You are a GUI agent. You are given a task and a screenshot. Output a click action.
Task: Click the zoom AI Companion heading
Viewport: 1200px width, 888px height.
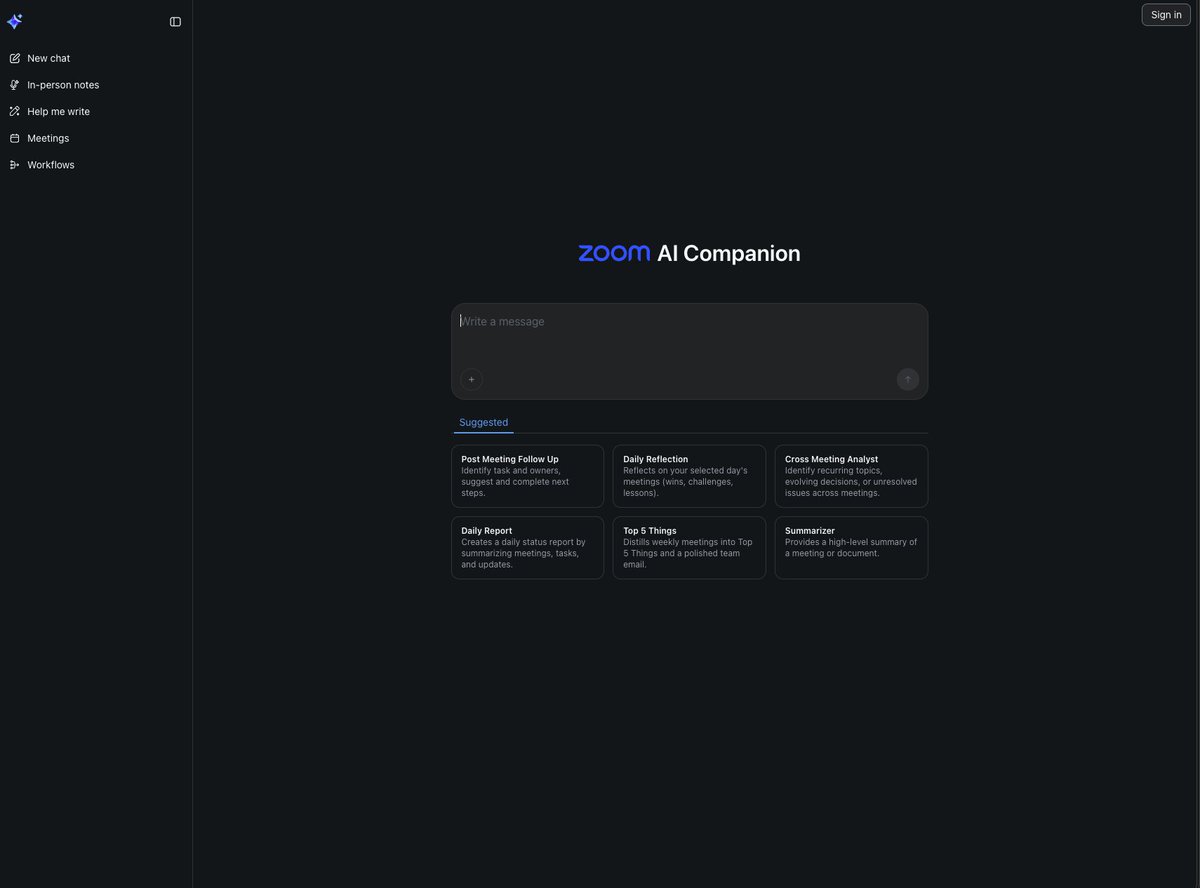coord(689,253)
